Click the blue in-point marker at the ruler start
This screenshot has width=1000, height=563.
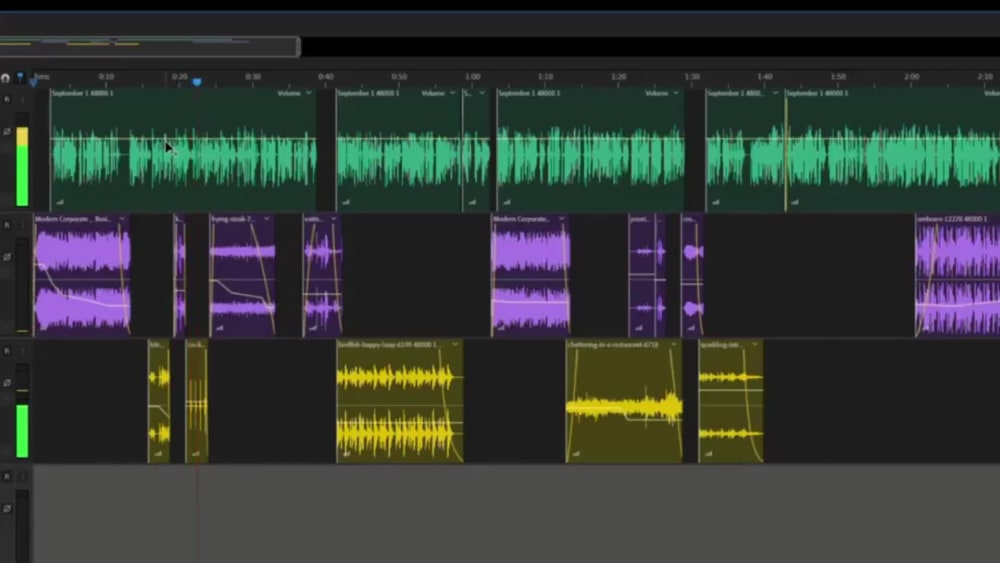tap(34, 80)
